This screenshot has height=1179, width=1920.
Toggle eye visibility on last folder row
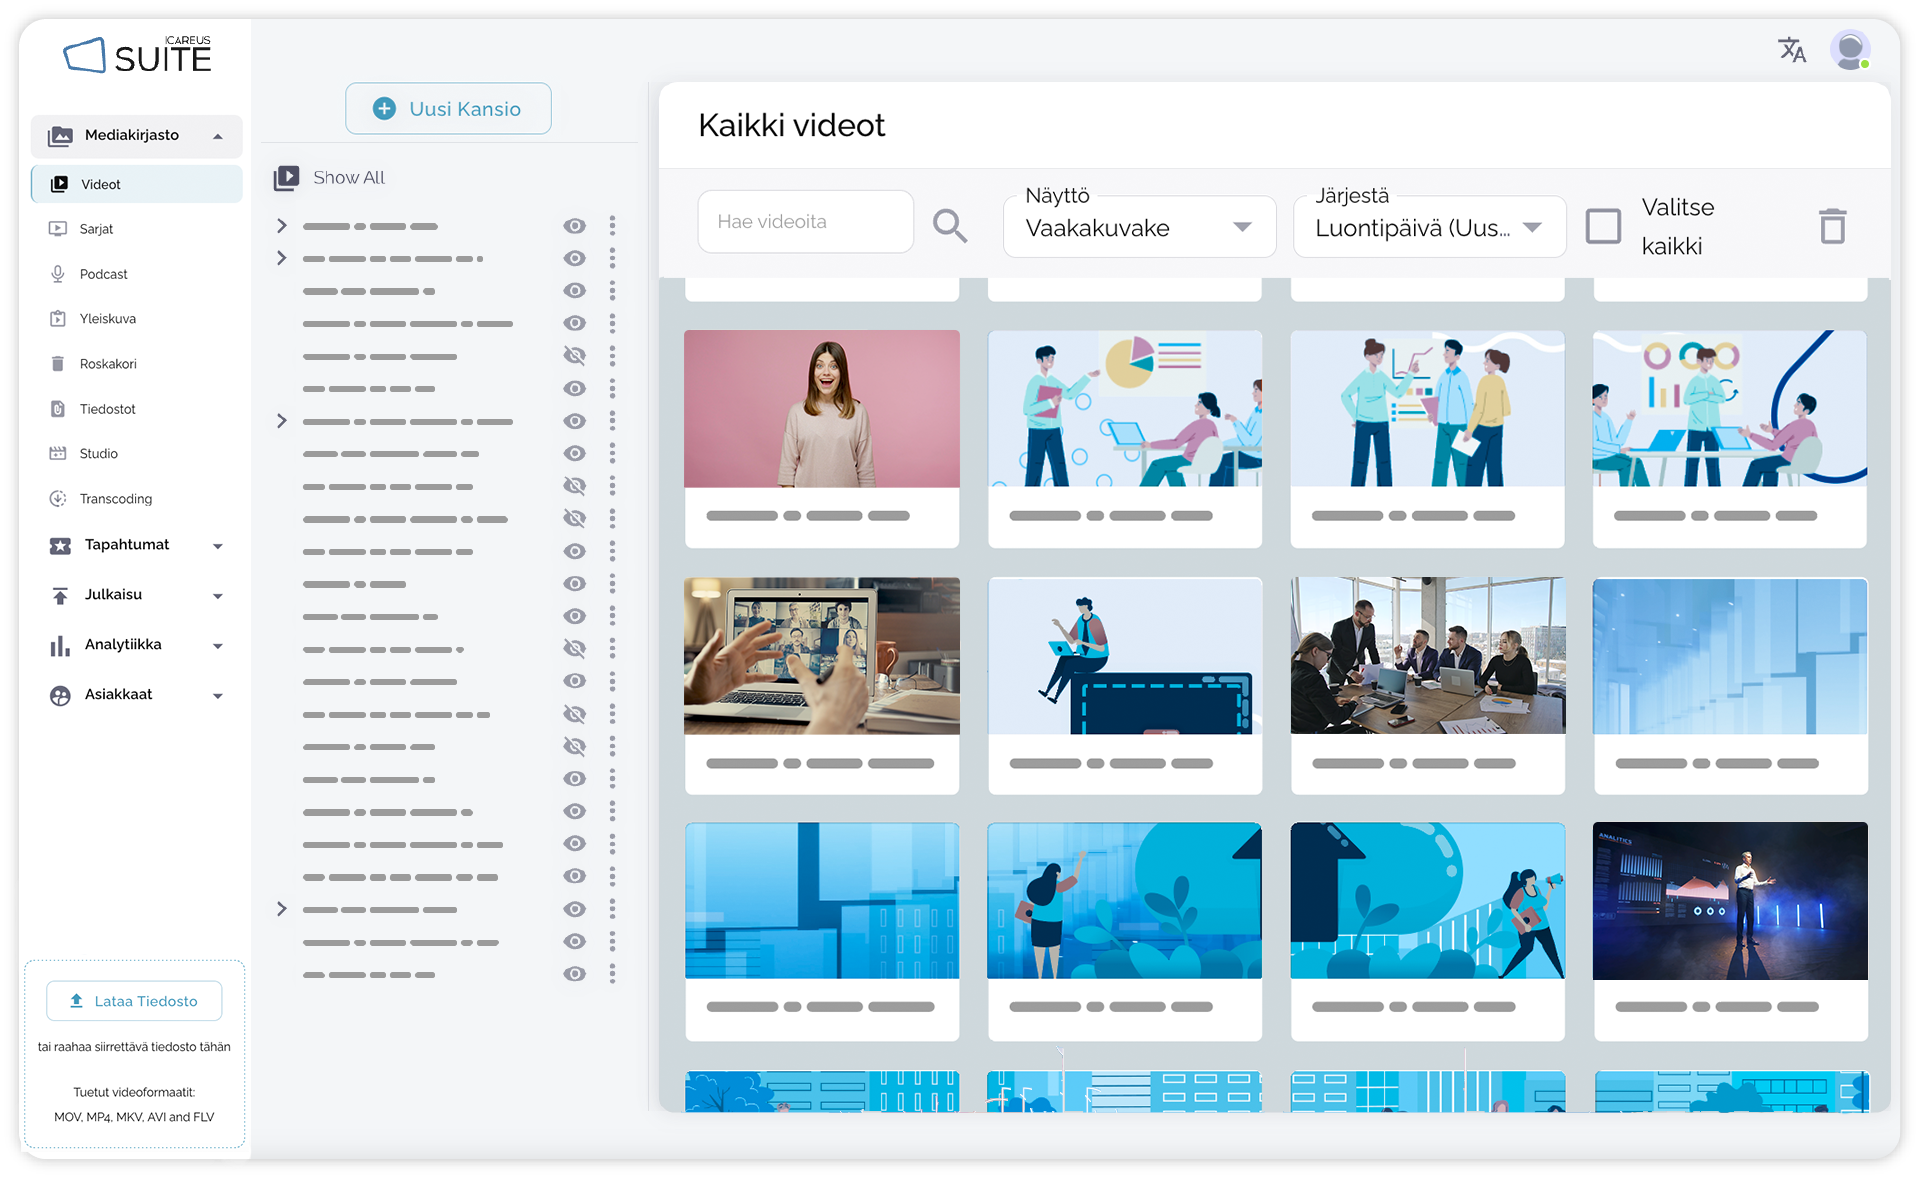(x=574, y=974)
